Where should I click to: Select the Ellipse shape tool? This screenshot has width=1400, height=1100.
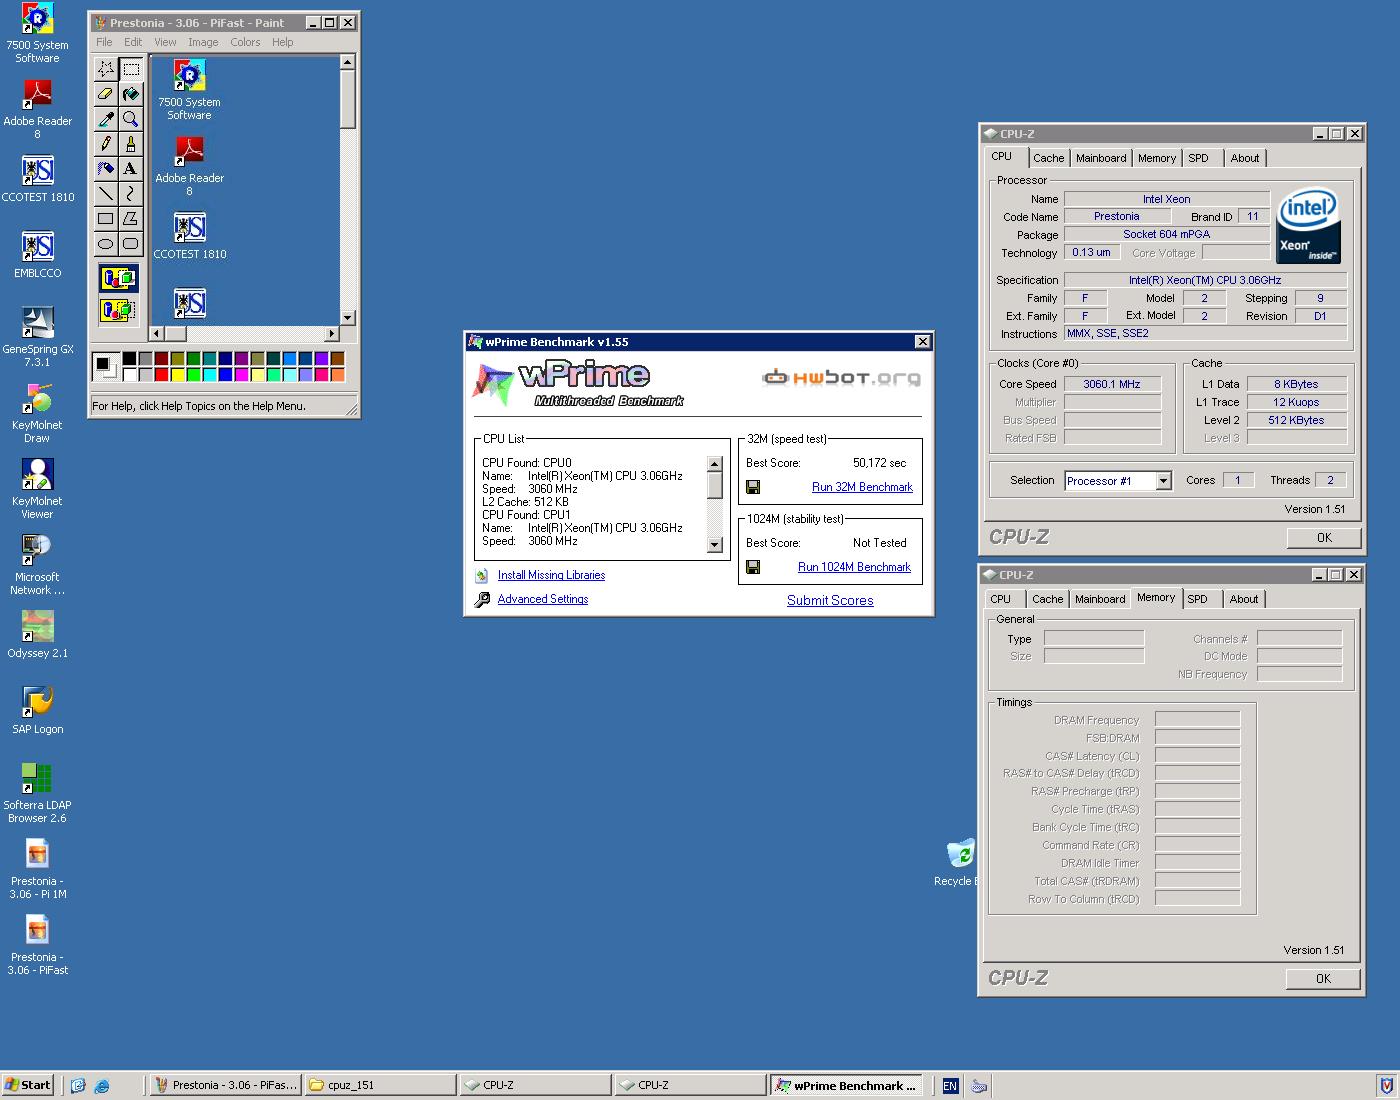[x=105, y=243]
